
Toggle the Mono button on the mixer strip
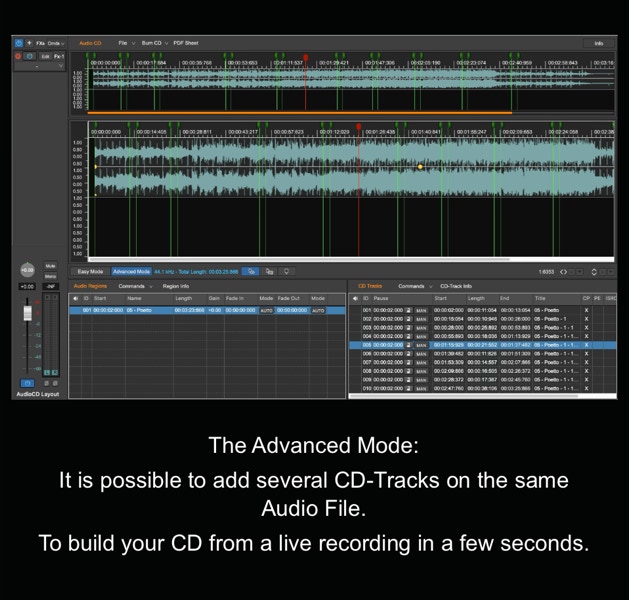50,276
